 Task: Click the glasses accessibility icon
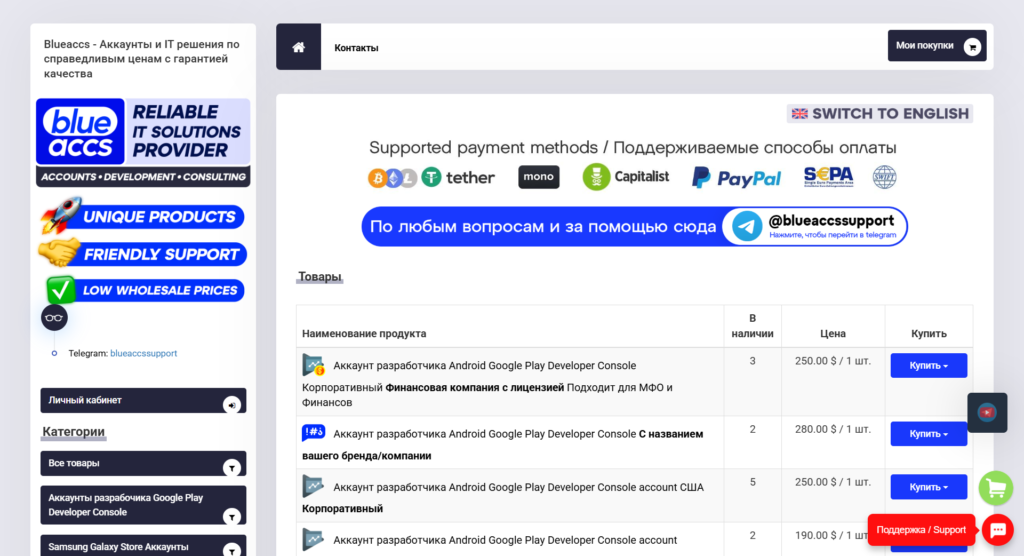click(54, 318)
